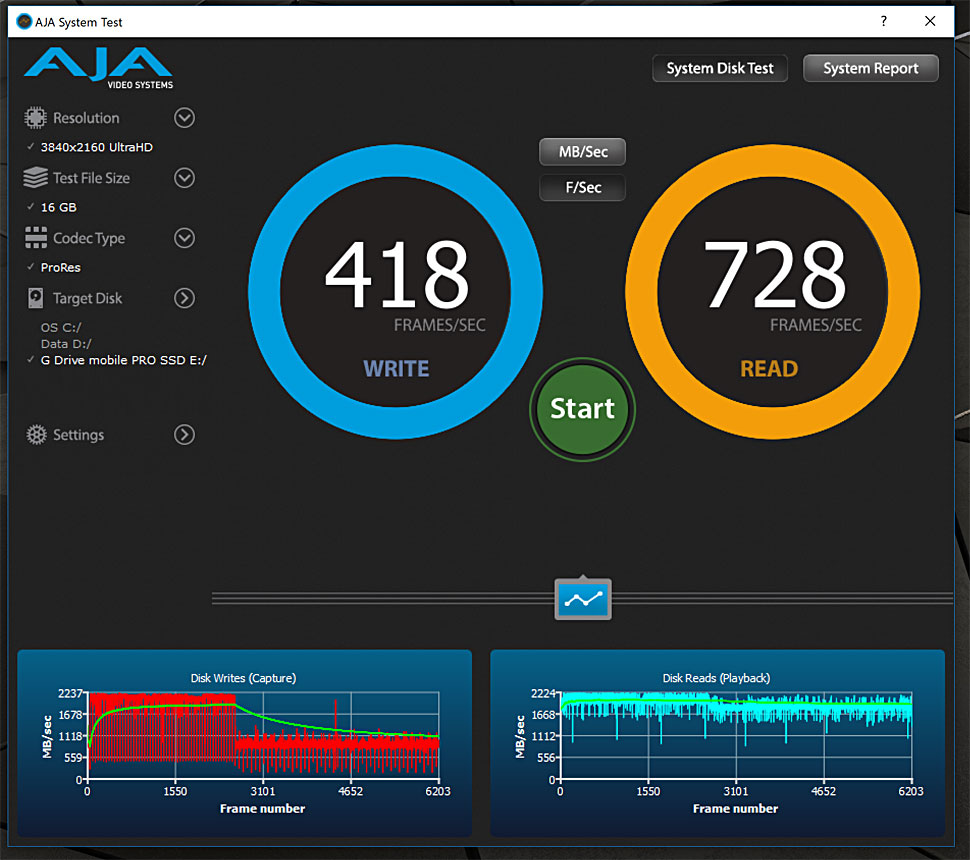Switch units to F/Sec
This screenshot has width=970, height=860.
coord(583,187)
